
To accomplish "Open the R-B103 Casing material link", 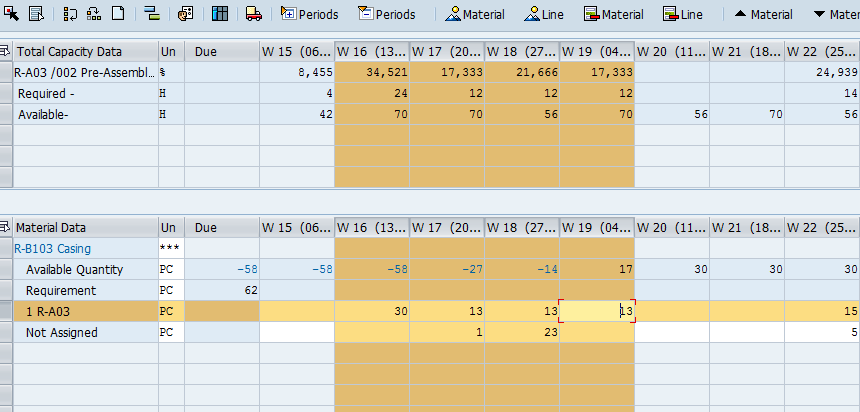I will tap(53, 249).
